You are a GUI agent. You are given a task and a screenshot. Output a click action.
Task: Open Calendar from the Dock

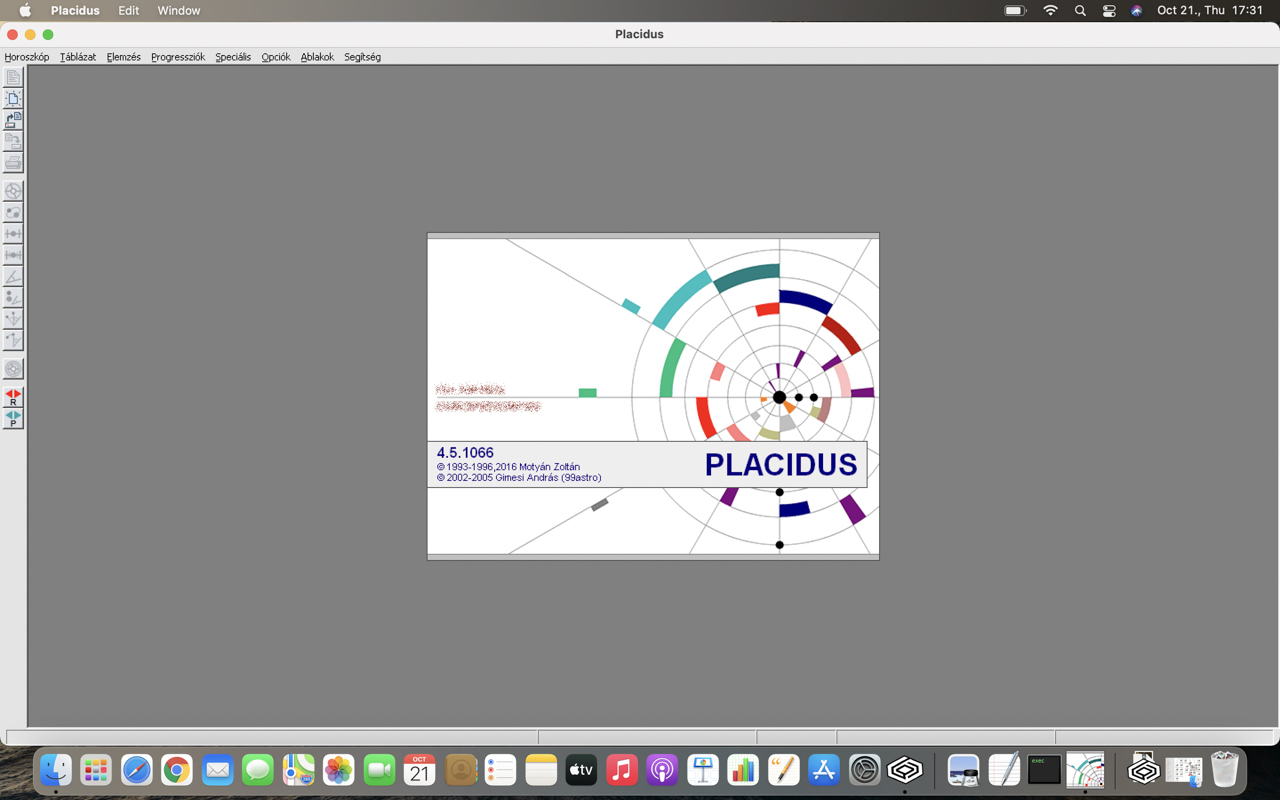click(x=420, y=770)
